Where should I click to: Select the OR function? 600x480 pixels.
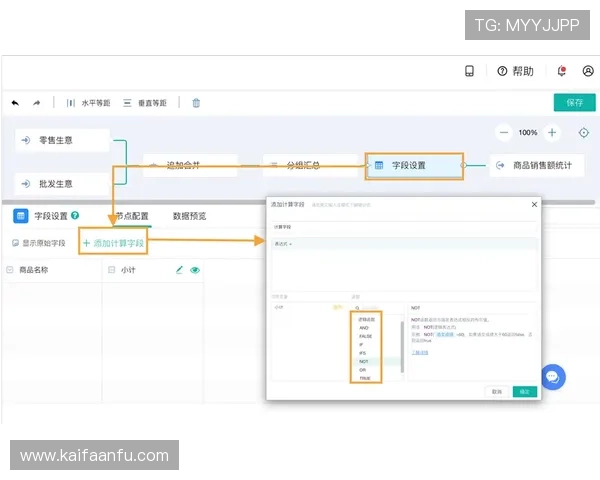(x=362, y=370)
